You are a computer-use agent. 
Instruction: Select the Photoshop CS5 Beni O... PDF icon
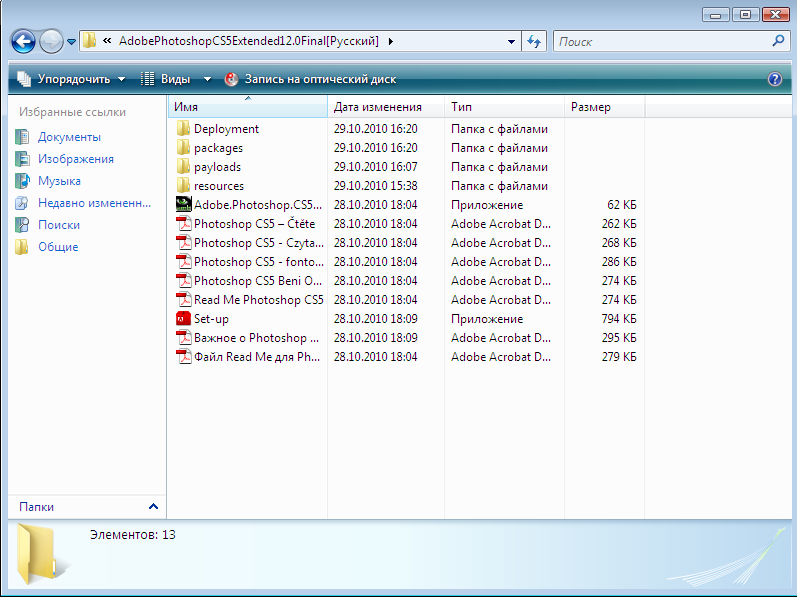point(183,280)
